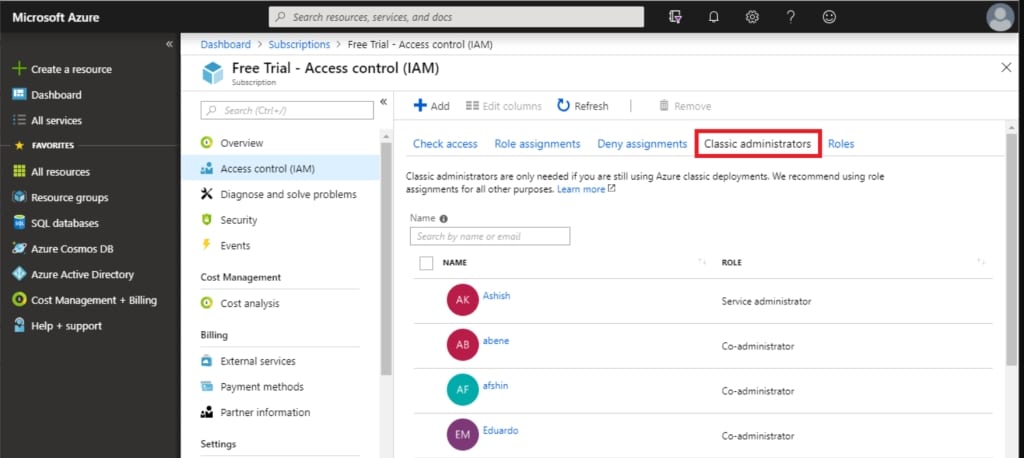Open the afshin user link
The image size is (1024, 458).
tap(495, 385)
